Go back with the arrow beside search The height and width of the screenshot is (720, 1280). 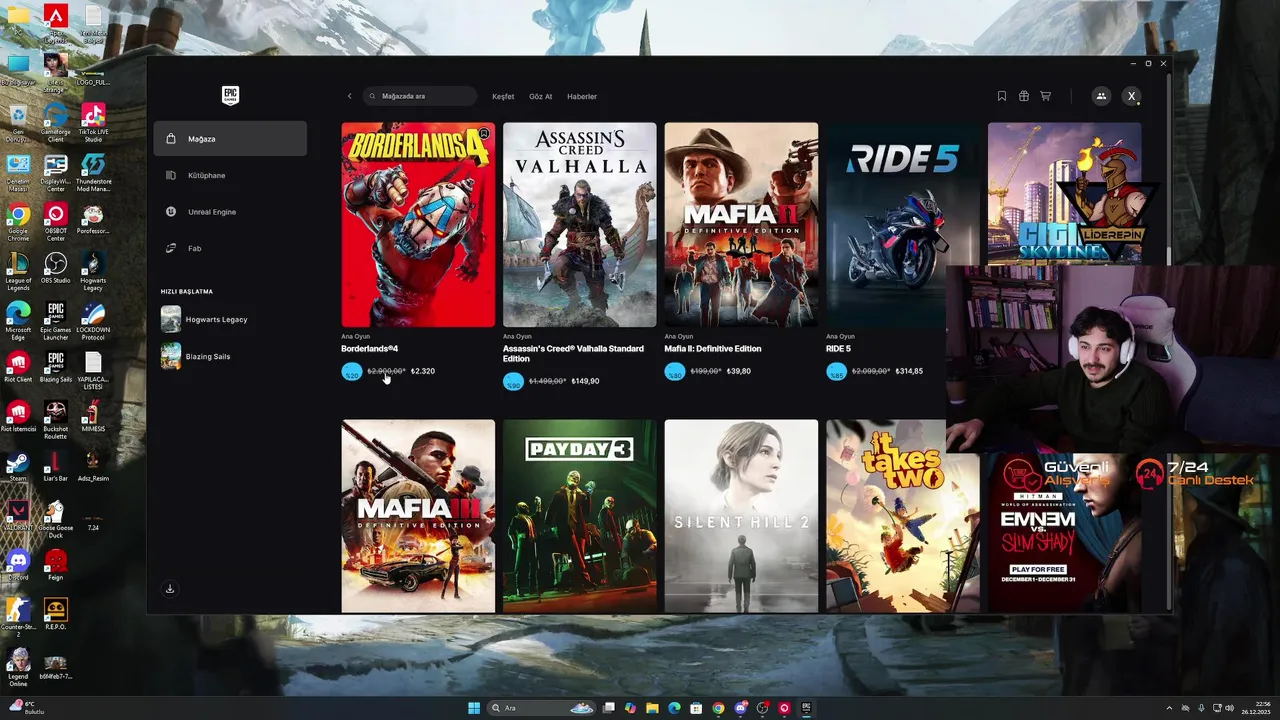point(349,96)
